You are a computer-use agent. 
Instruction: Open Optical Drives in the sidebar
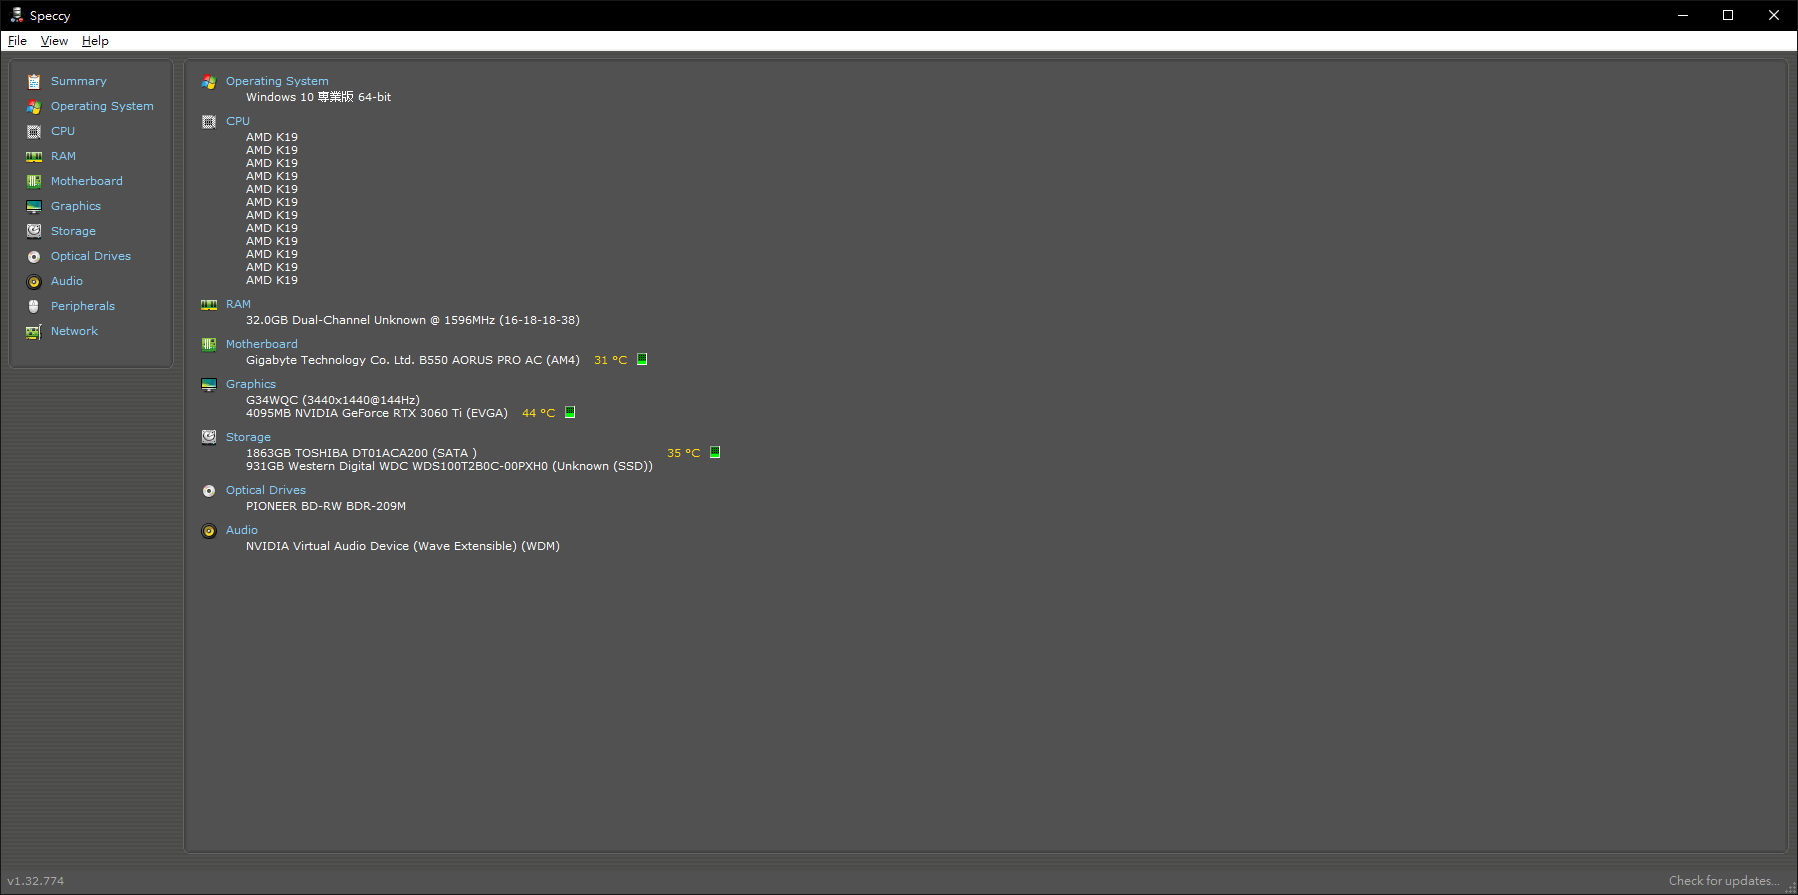click(x=91, y=256)
